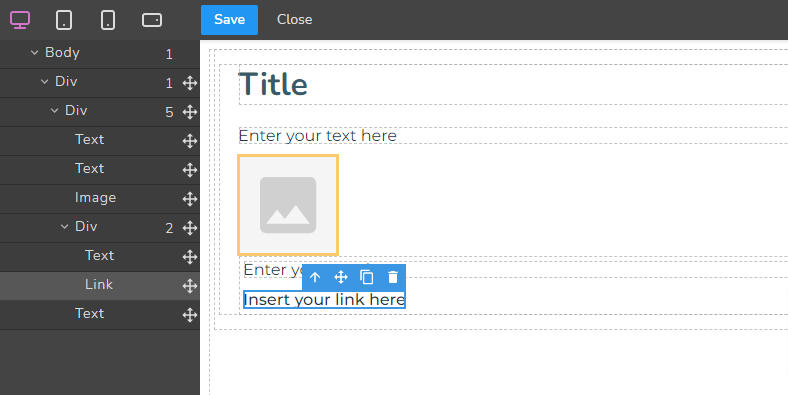Click the Title heading on canvas

pos(272,84)
